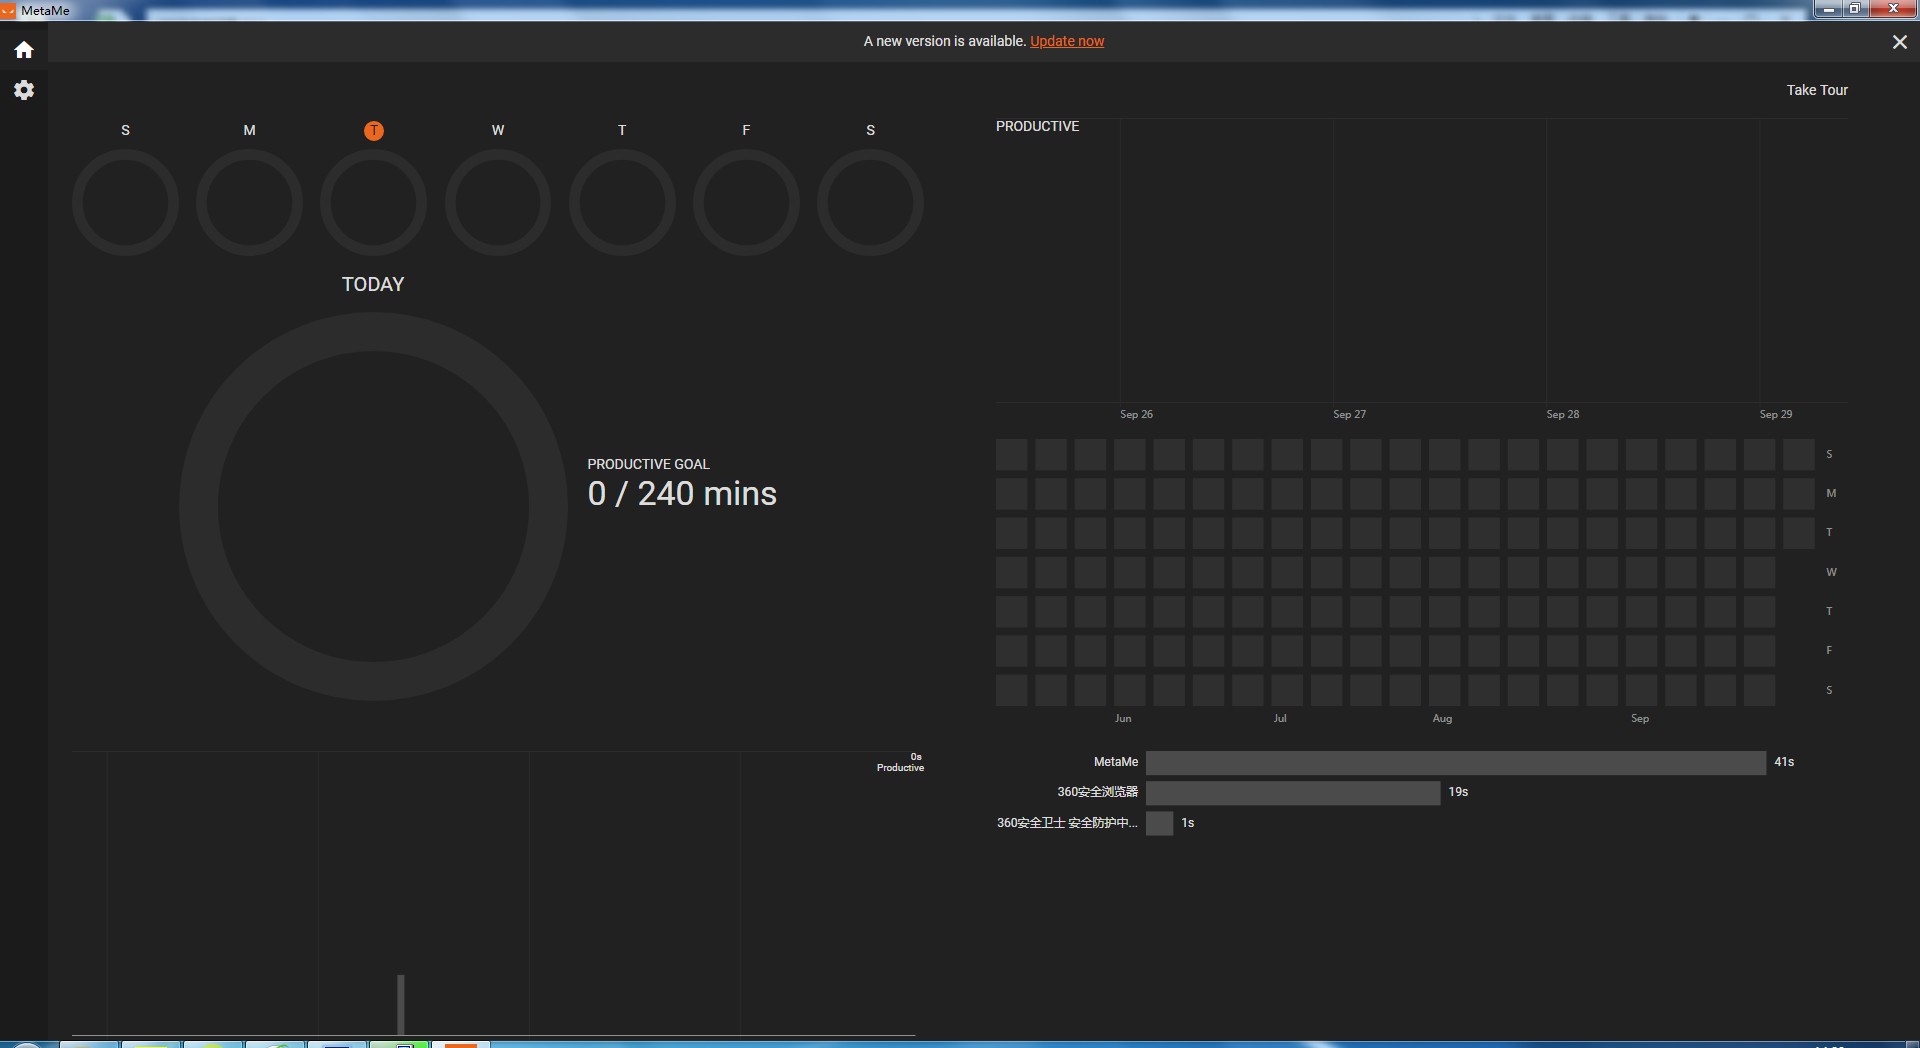
Task: Select Wednesday's progress ring
Action: (498, 203)
